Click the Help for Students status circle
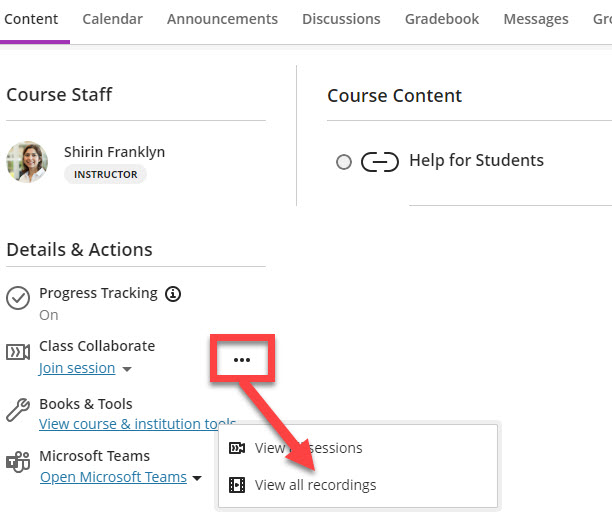 pos(344,162)
